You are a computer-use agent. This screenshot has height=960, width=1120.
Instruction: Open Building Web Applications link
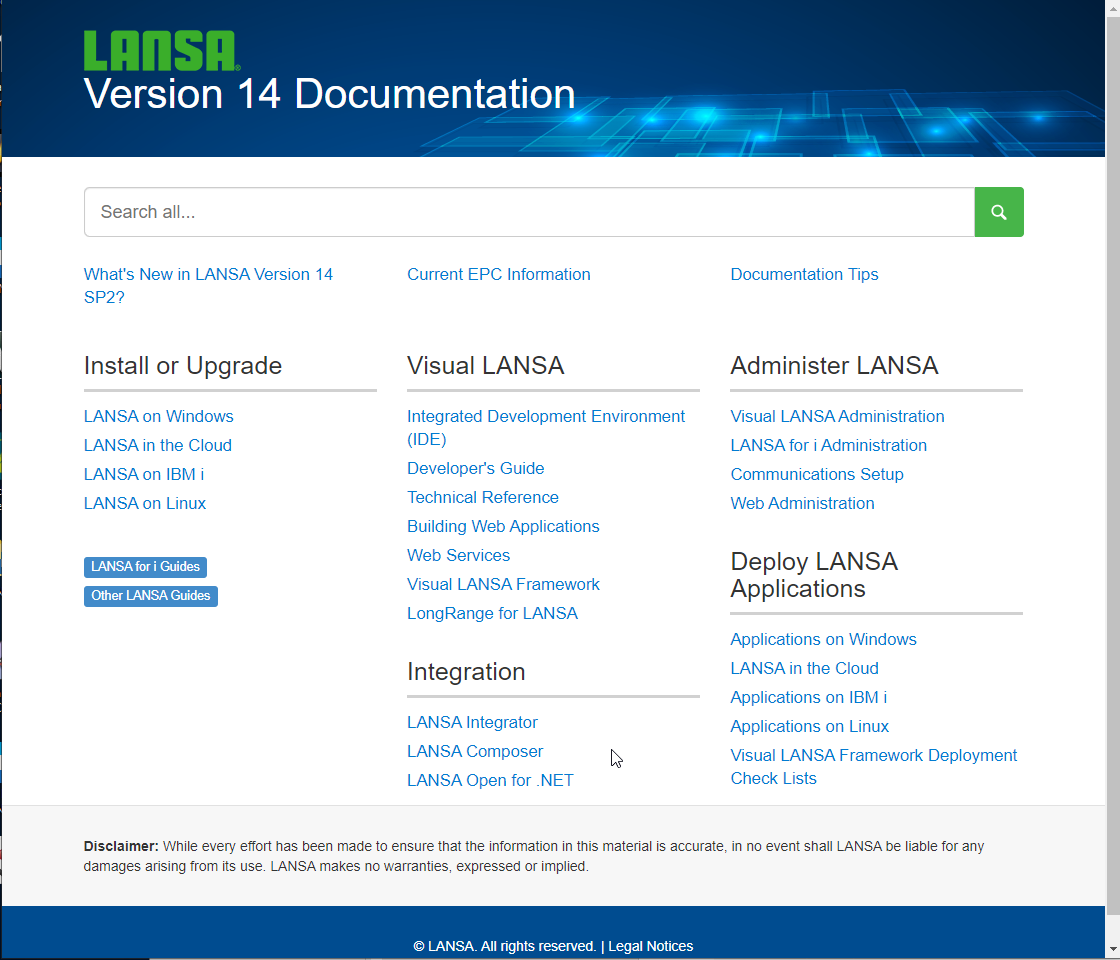[x=503, y=526]
